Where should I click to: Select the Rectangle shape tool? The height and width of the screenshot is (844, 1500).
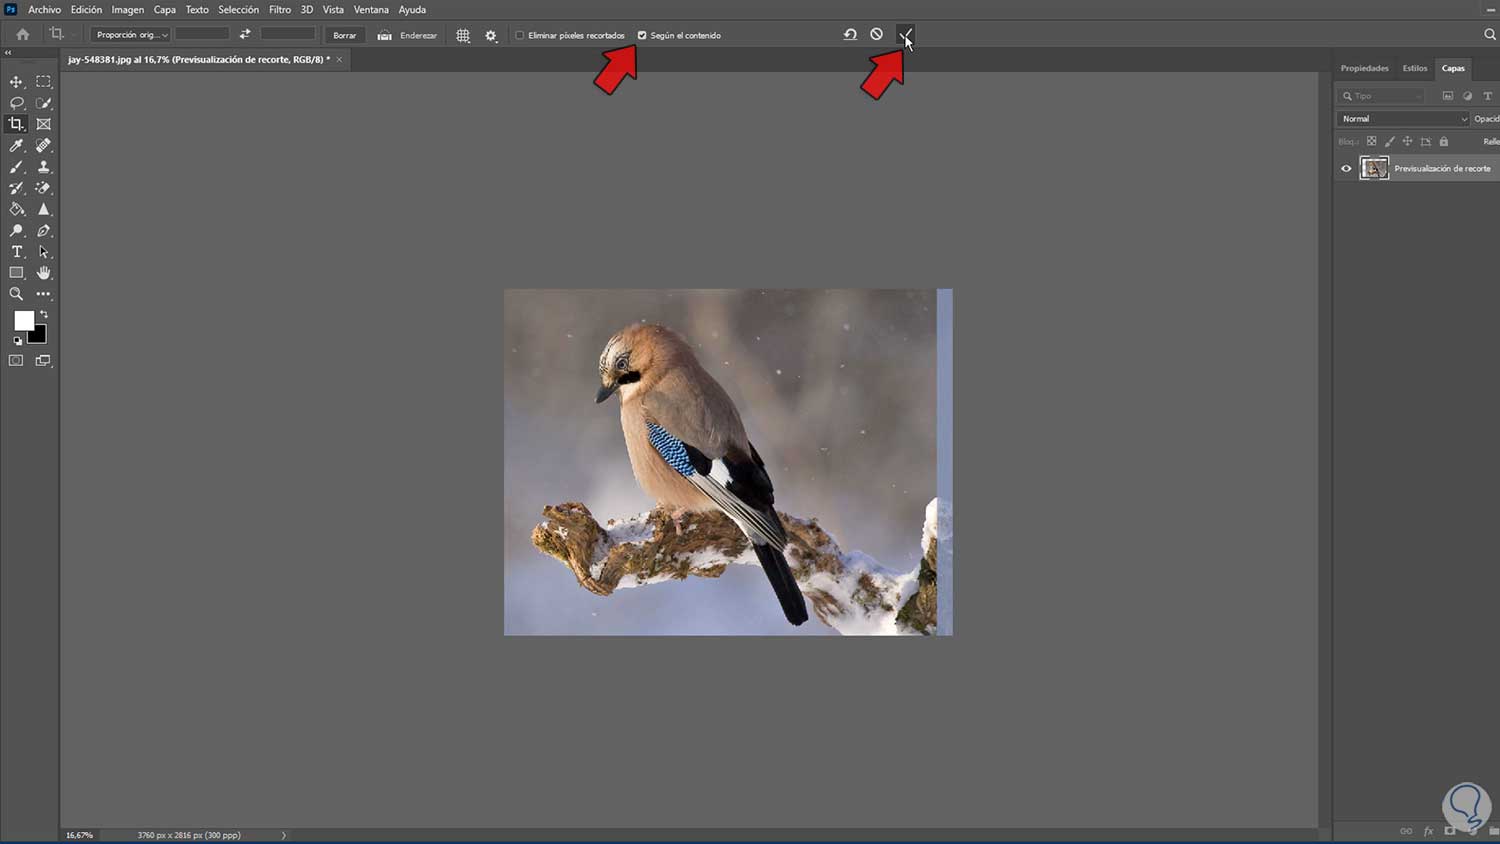16,273
